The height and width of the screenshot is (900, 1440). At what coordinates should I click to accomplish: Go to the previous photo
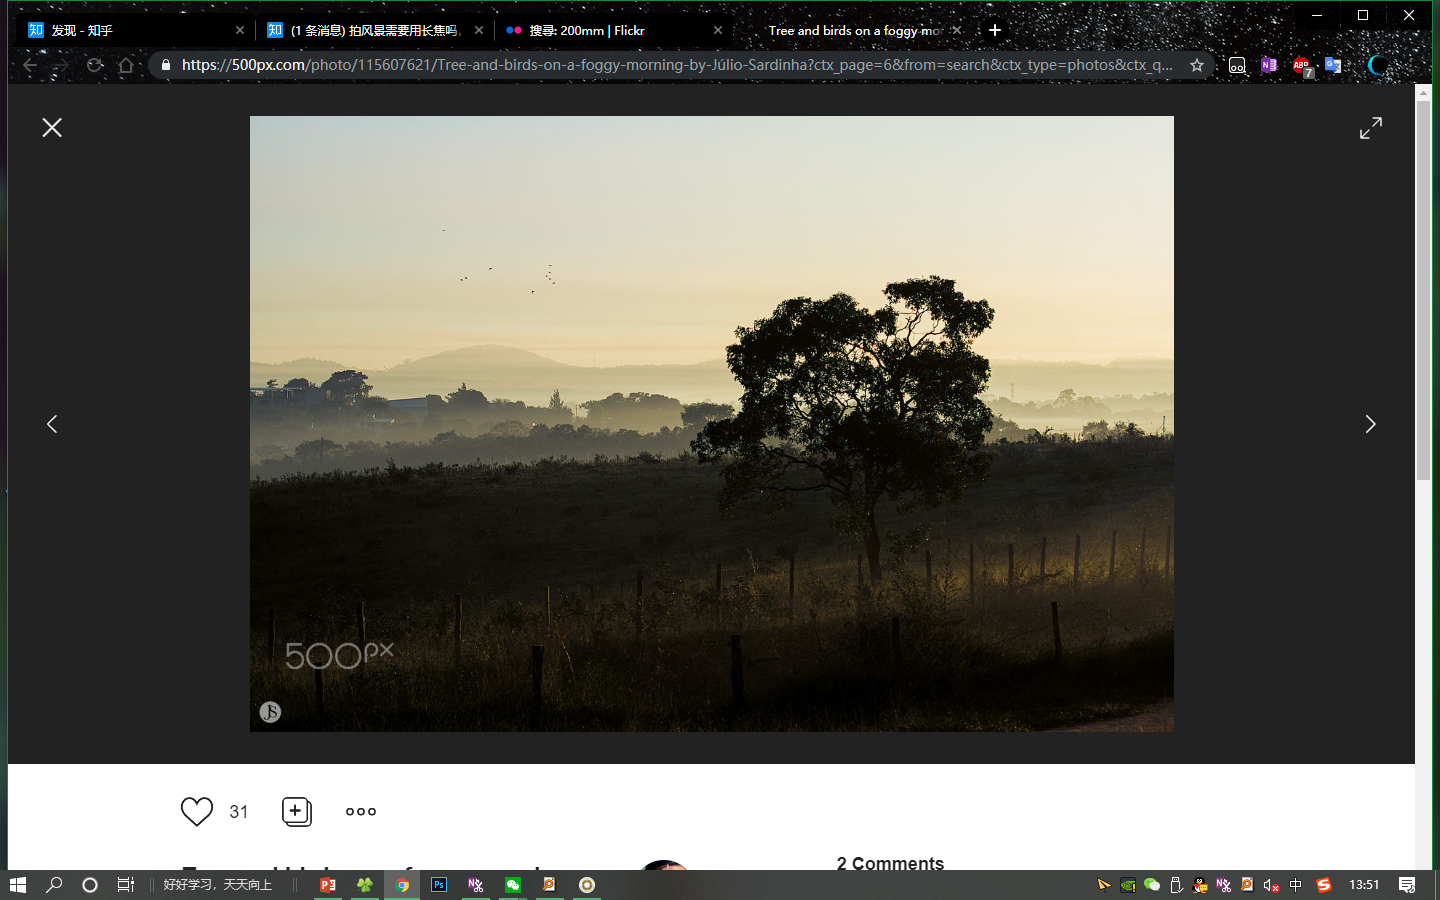pos(52,424)
